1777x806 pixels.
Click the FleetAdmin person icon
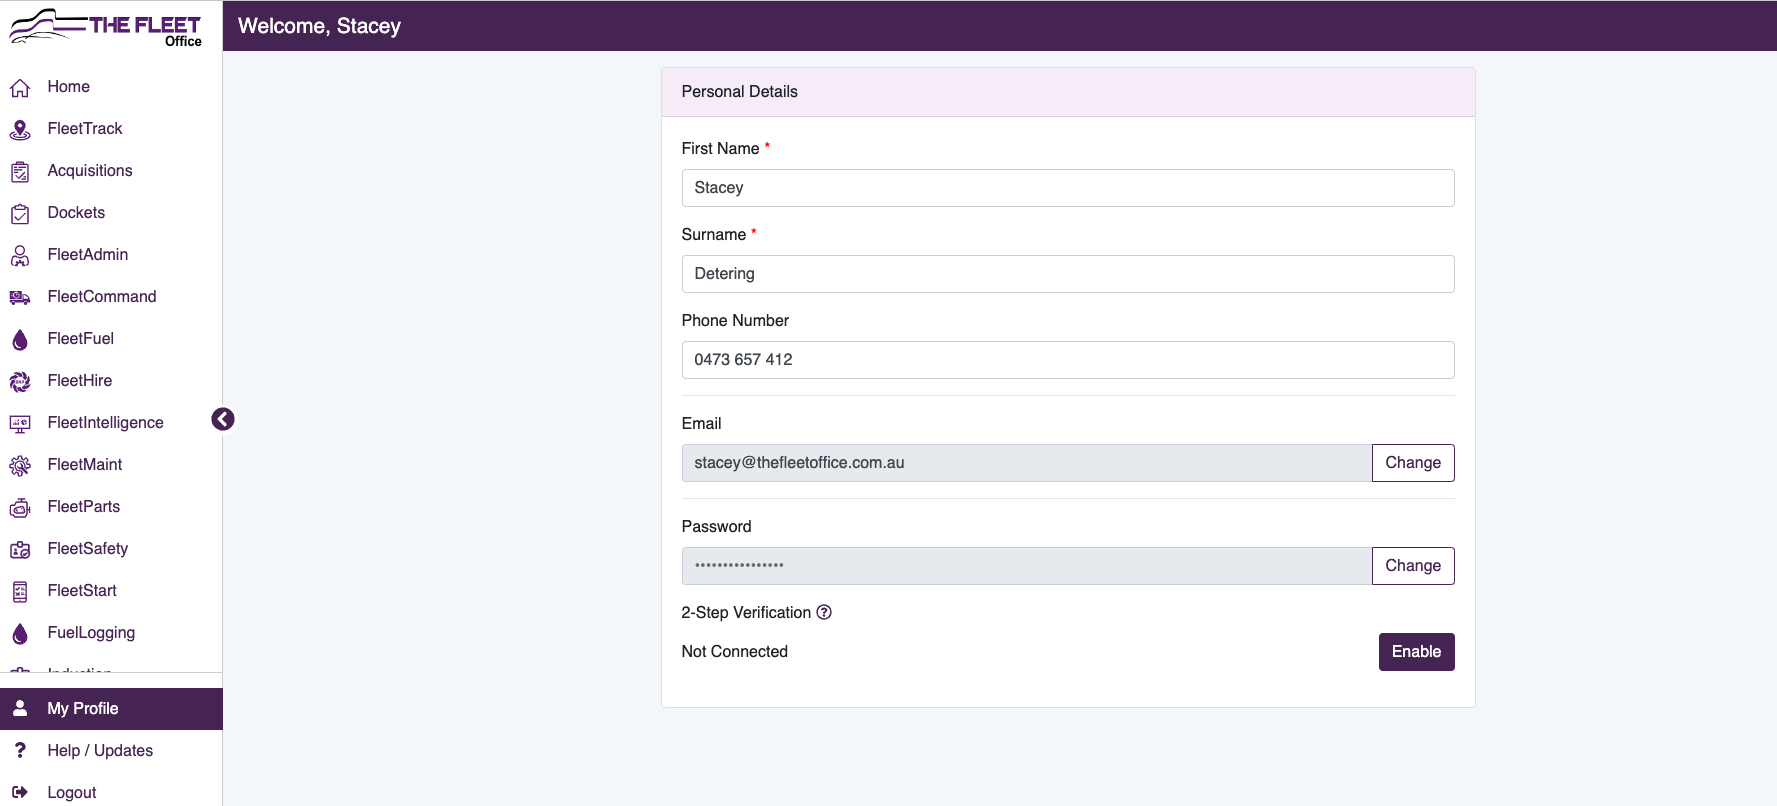coord(20,256)
